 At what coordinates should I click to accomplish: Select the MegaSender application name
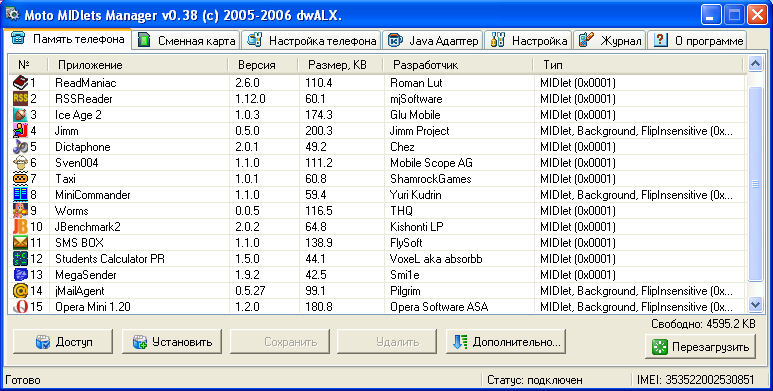point(86,275)
